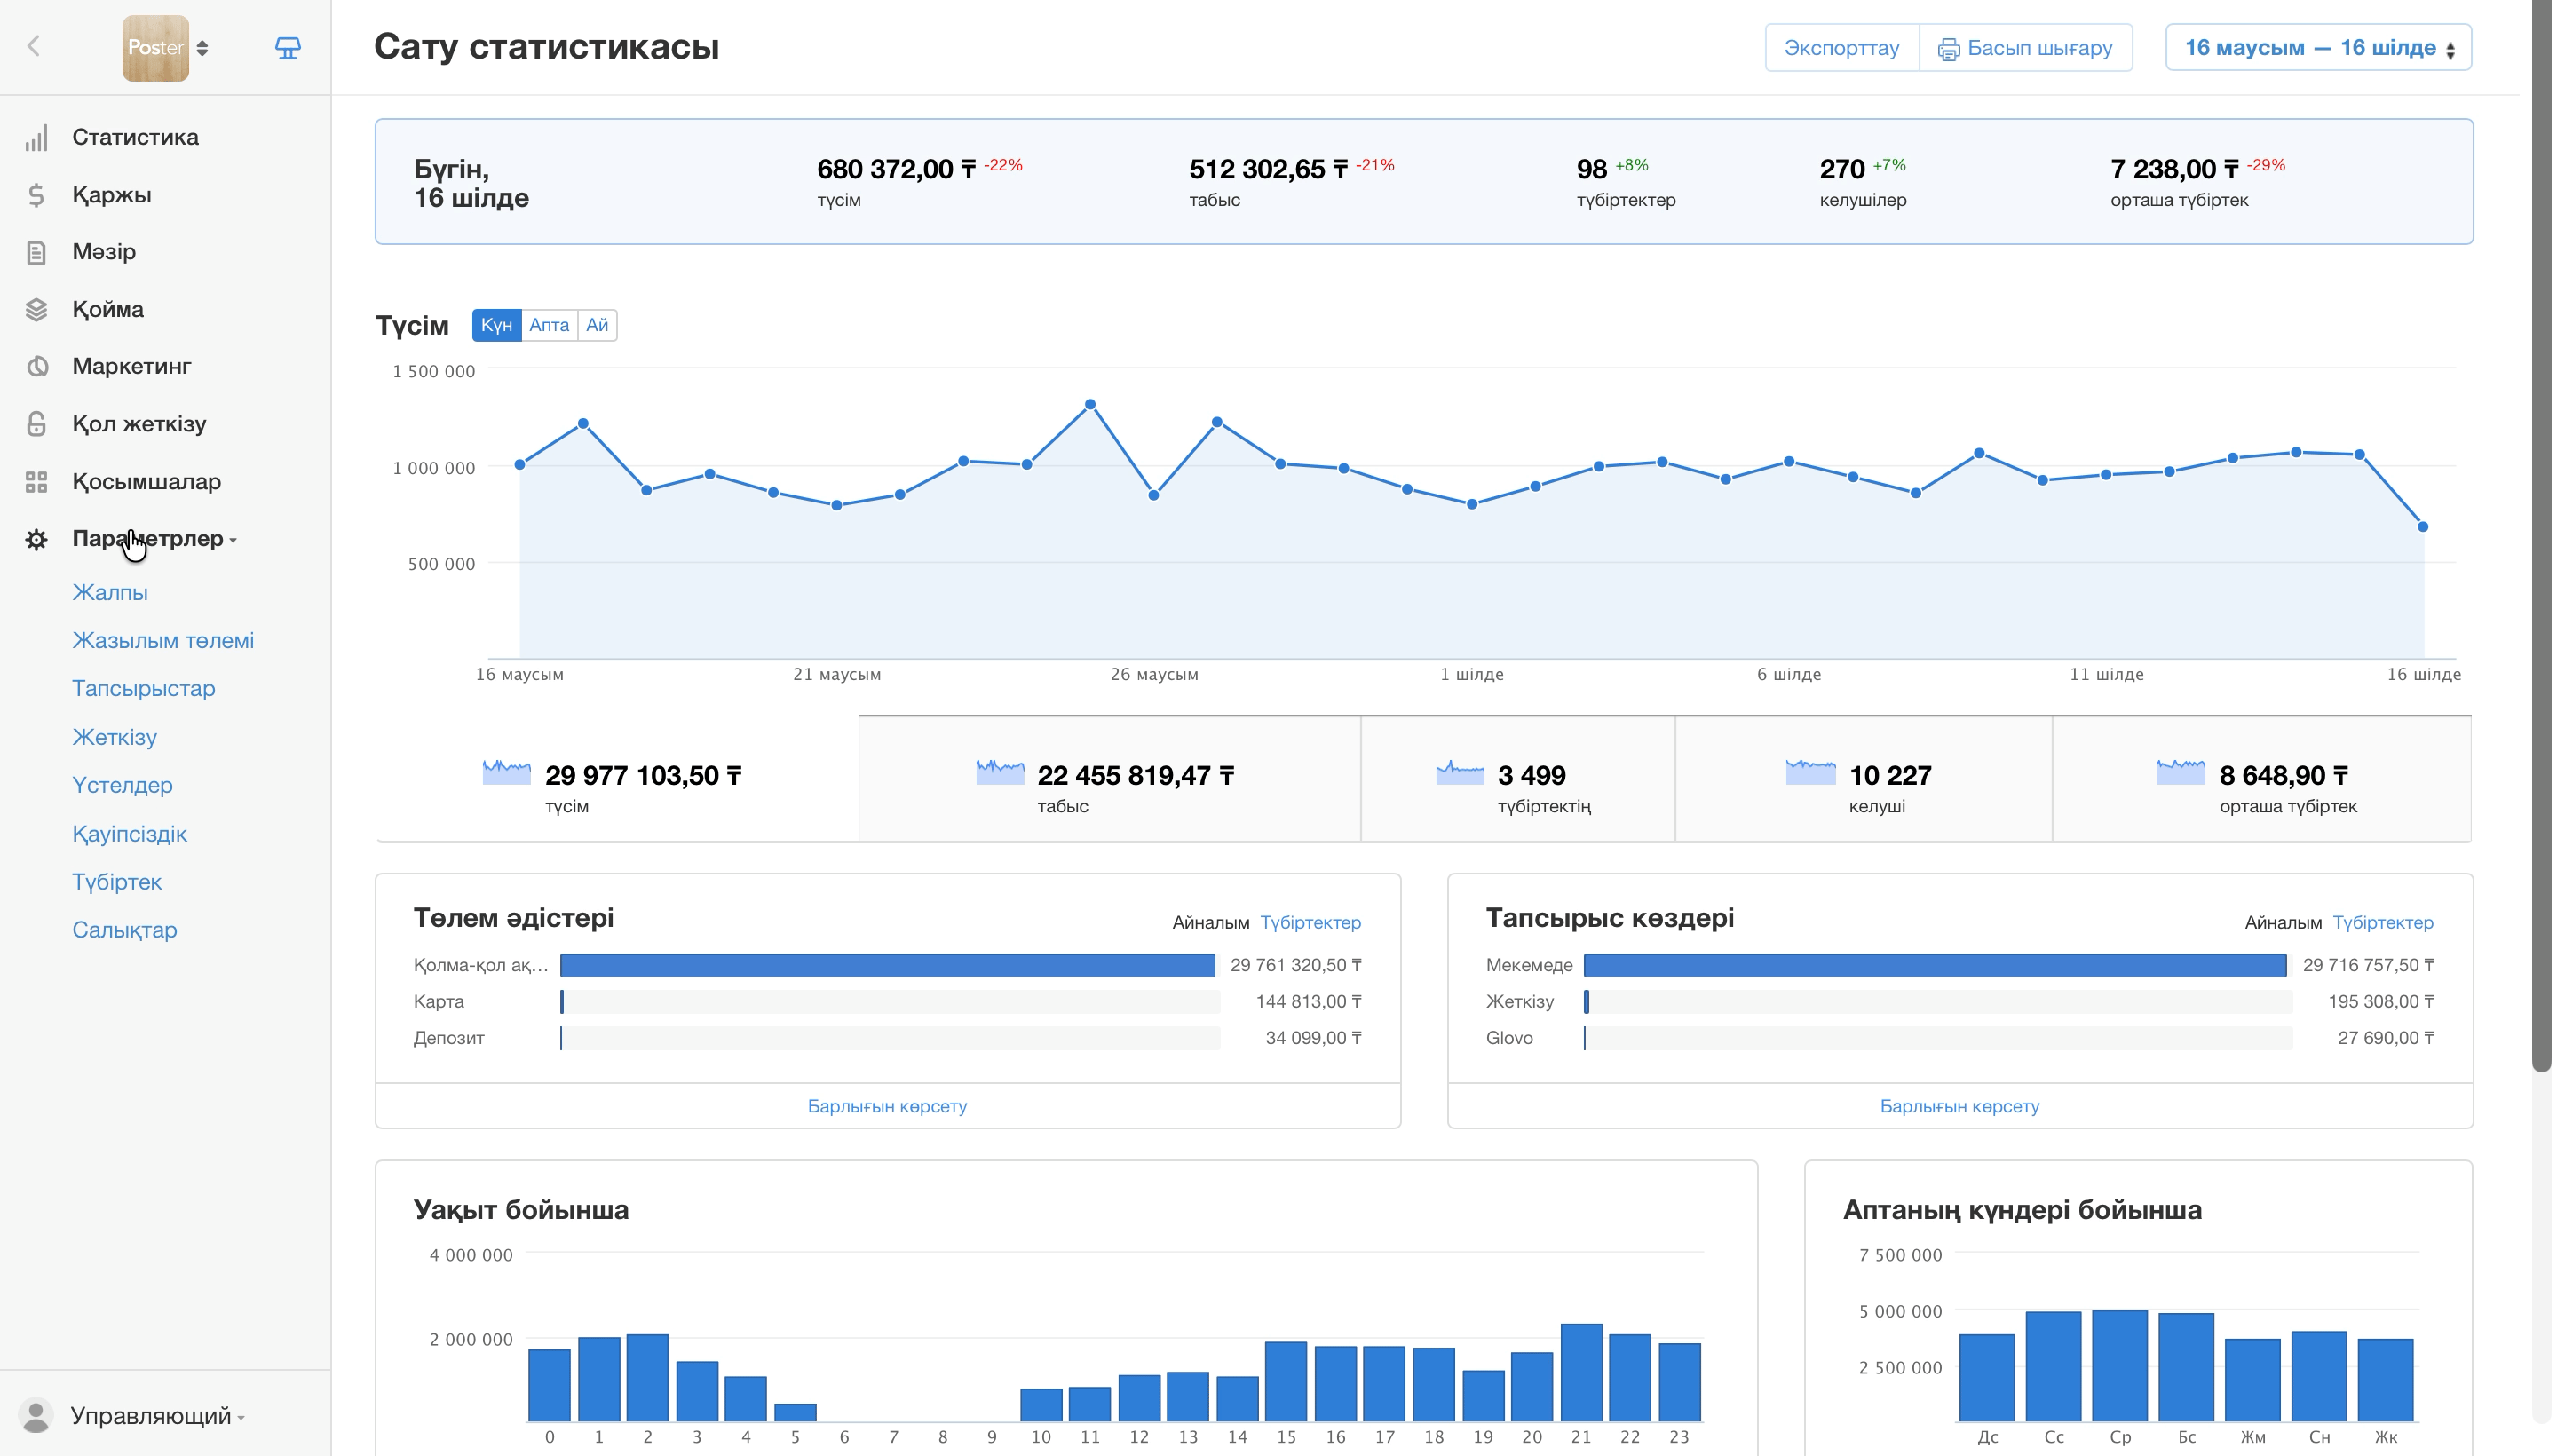Toggle payment methods to Түбіртектер

[x=1310, y=922]
